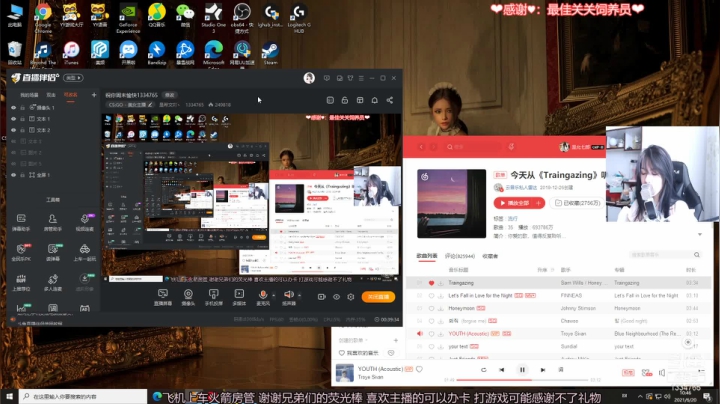Viewport: 720px width, 404px height.
Task: Open the 上车一起玩 tool in the toolbox
Action: click(85, 252)
